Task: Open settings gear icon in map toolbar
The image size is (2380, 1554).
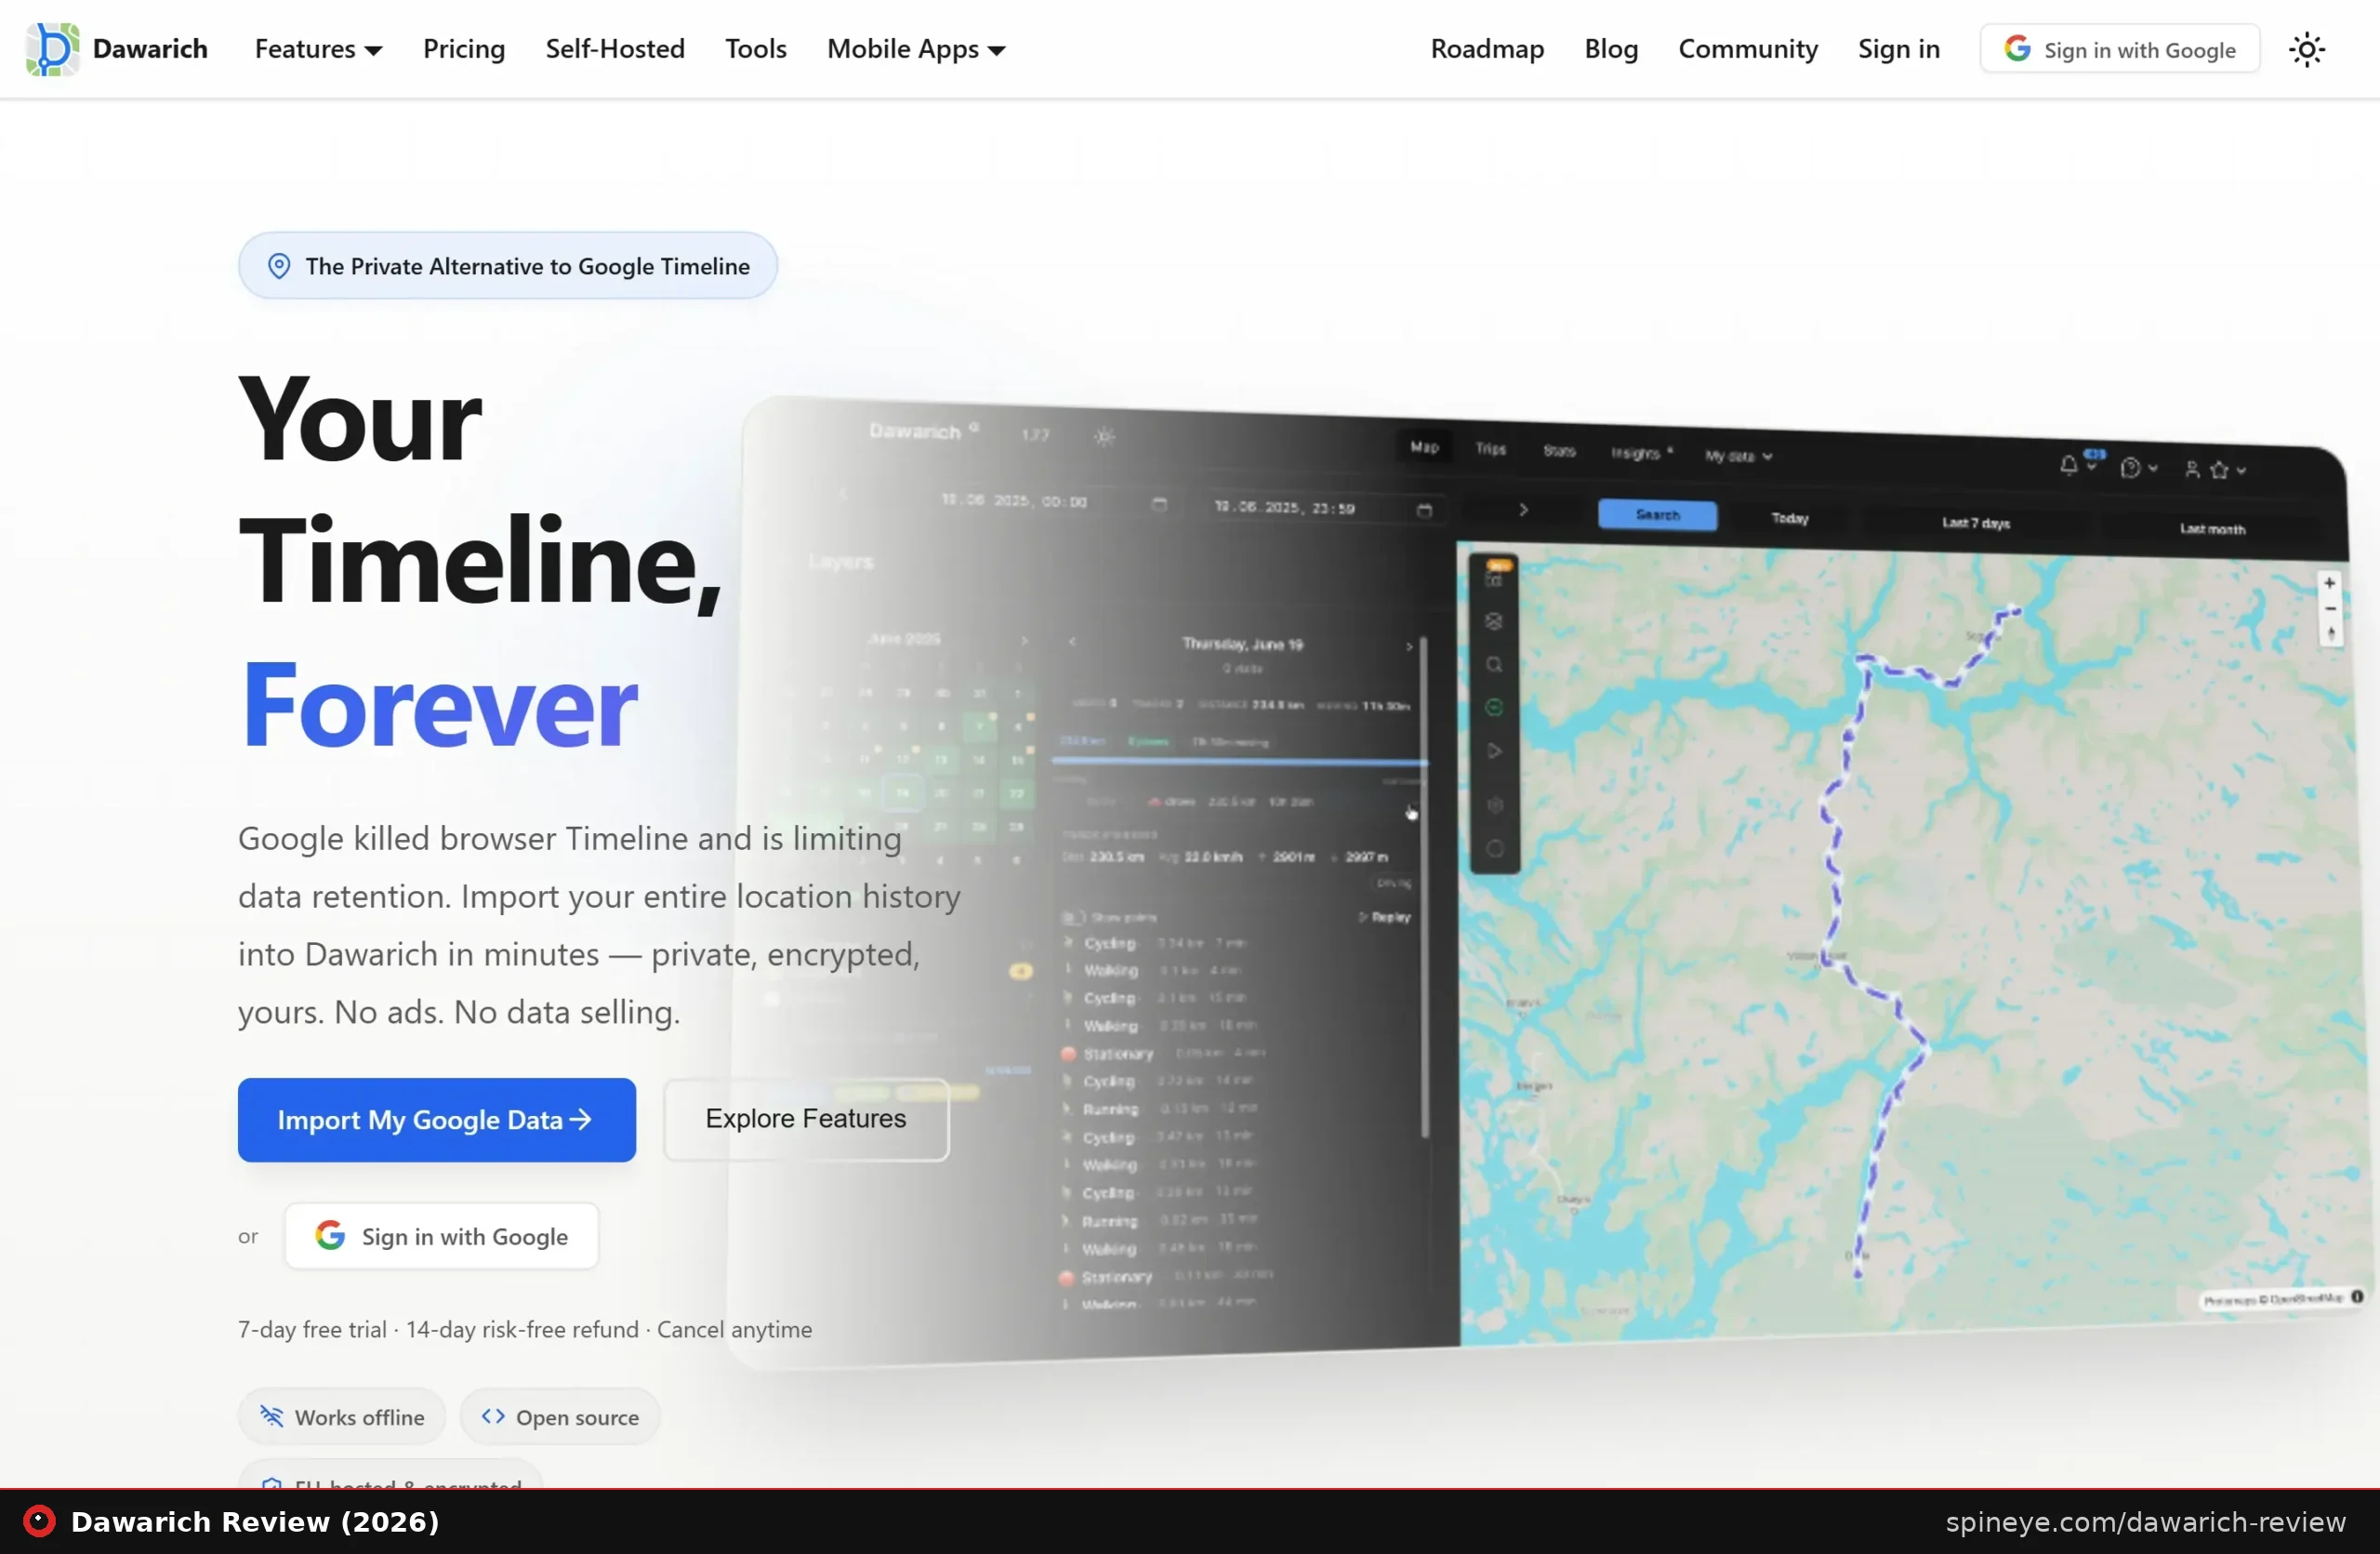Action: point(1495,805)
